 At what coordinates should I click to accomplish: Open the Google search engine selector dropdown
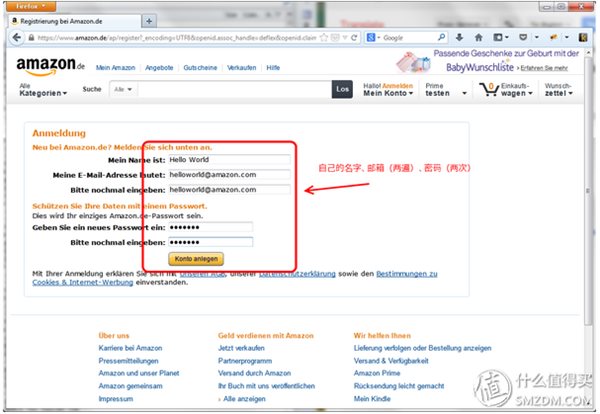[x=373, y=37]
